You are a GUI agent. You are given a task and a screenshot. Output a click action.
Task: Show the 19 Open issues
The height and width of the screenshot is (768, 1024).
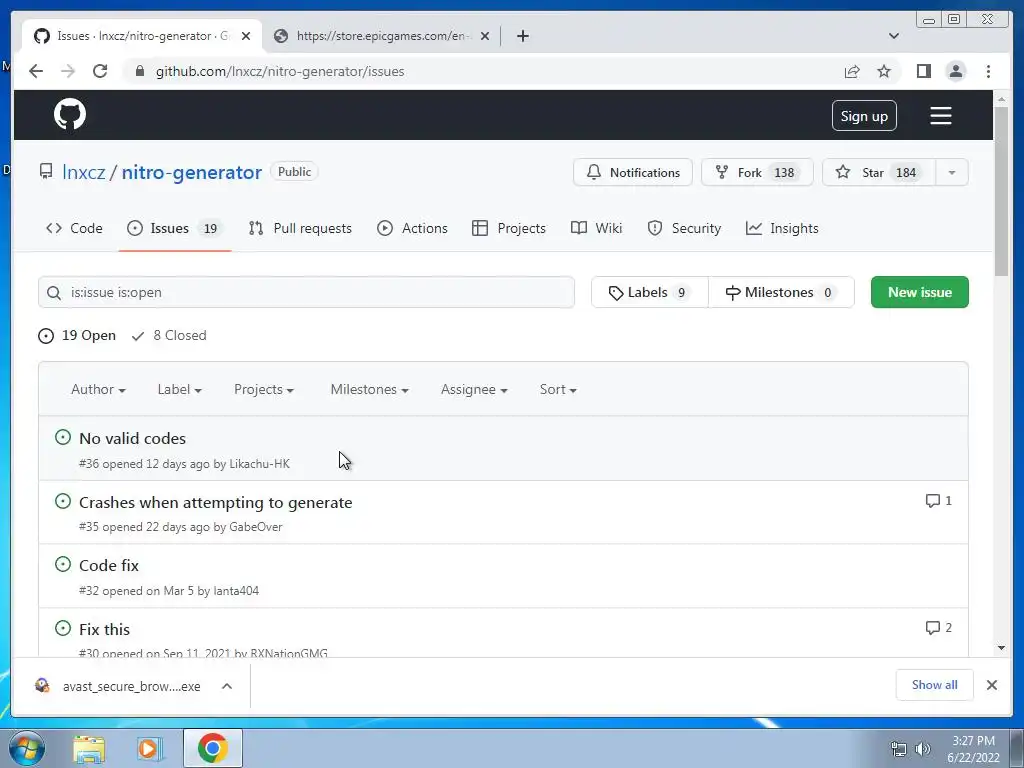(x=77, y=335)
